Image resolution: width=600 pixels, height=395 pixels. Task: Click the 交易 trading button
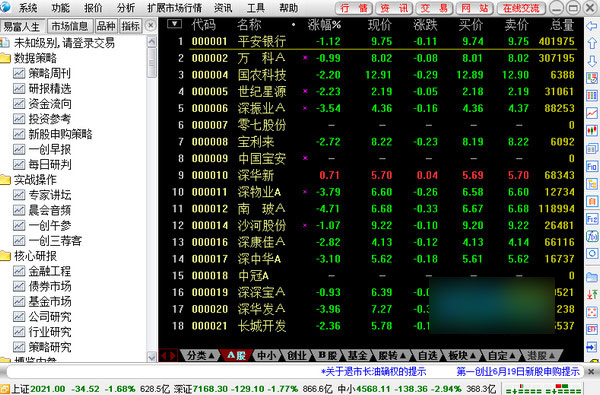[434, 8]
